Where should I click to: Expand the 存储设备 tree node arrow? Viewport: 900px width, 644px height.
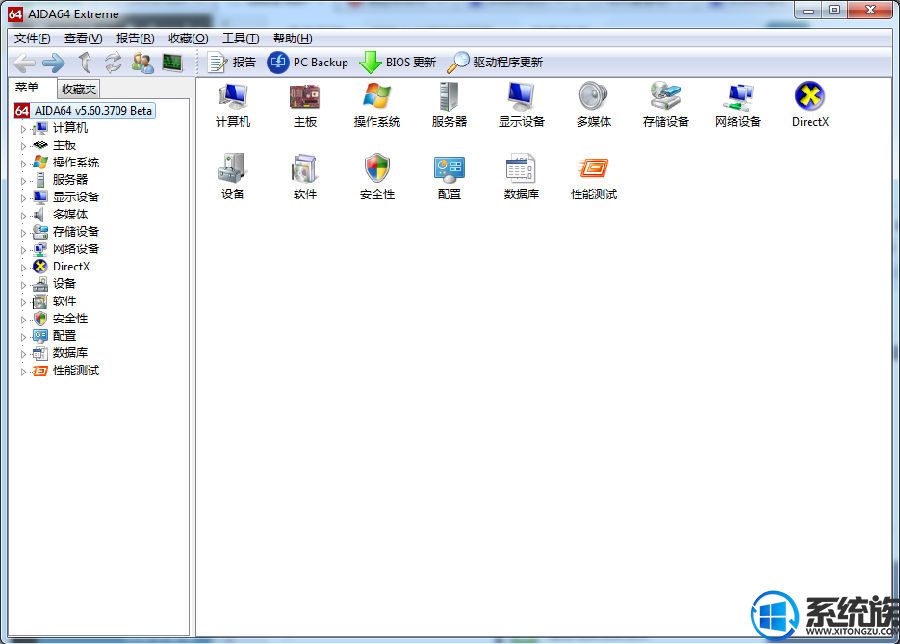pyautogui.click(x=24, y=233)
